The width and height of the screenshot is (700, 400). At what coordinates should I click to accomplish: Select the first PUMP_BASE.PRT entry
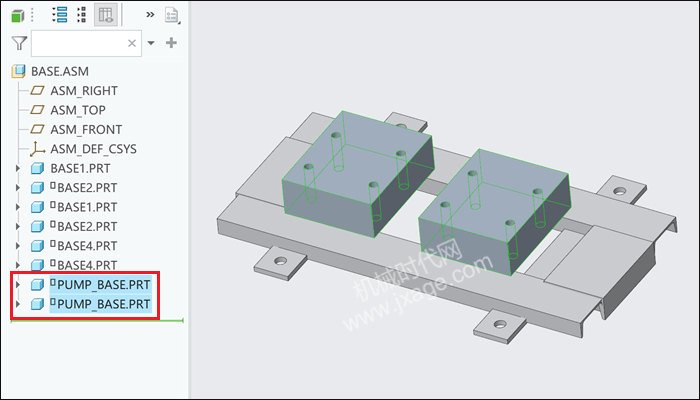pyautogui.click(x=100, y=284)
